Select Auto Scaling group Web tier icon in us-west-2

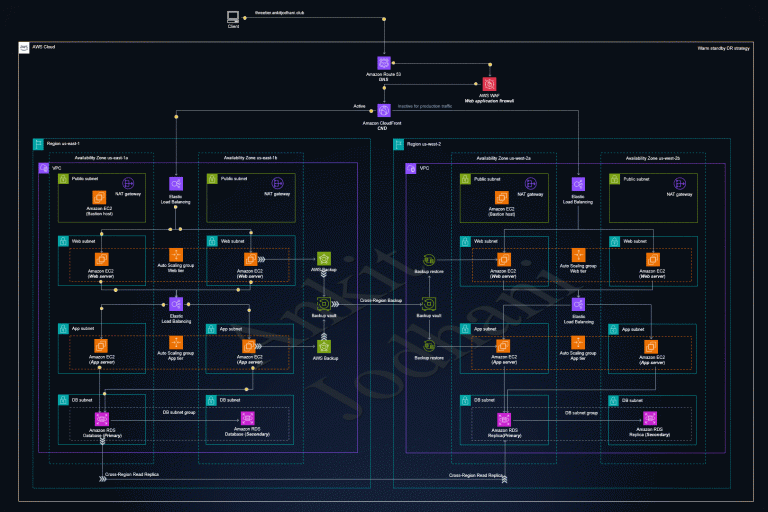578,255
